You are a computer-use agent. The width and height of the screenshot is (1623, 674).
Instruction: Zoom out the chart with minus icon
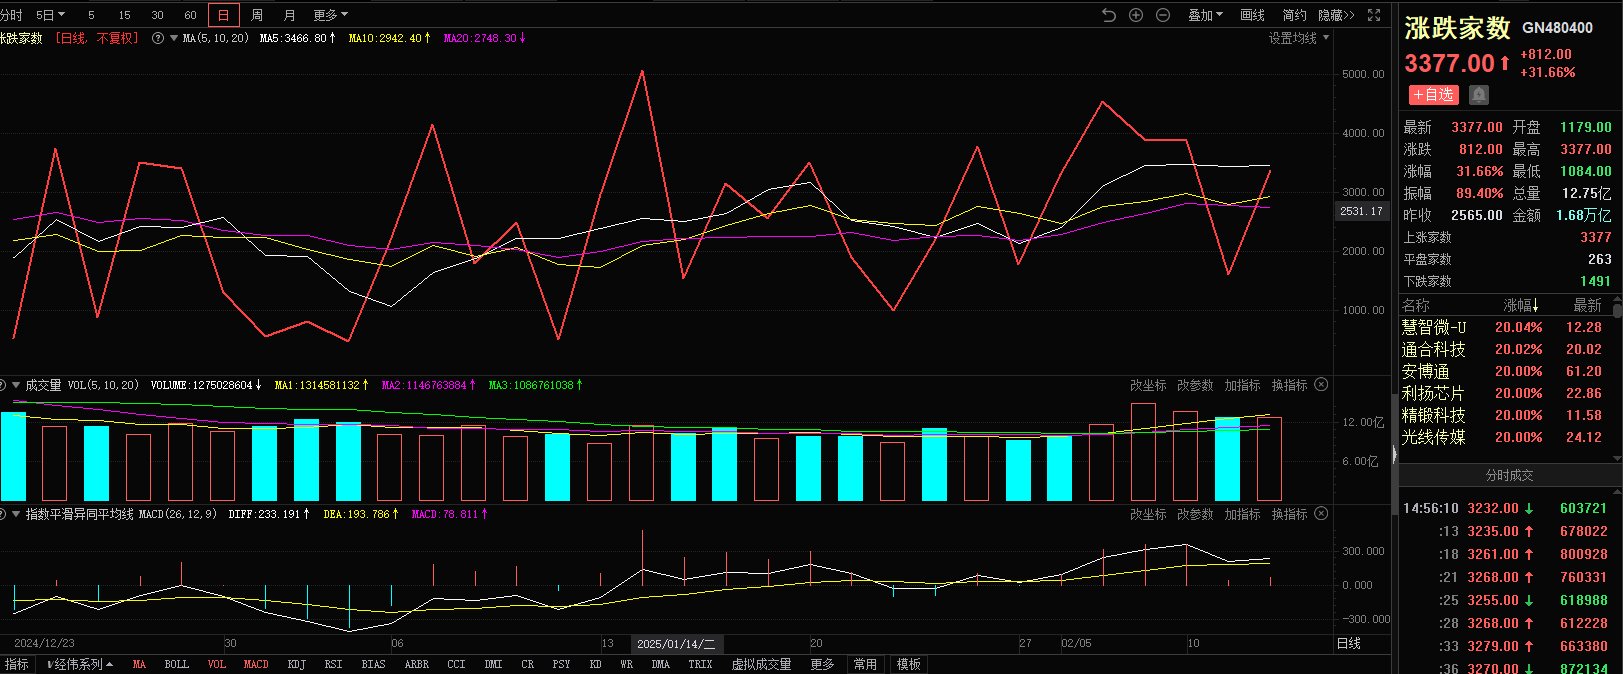(1163, 15)
